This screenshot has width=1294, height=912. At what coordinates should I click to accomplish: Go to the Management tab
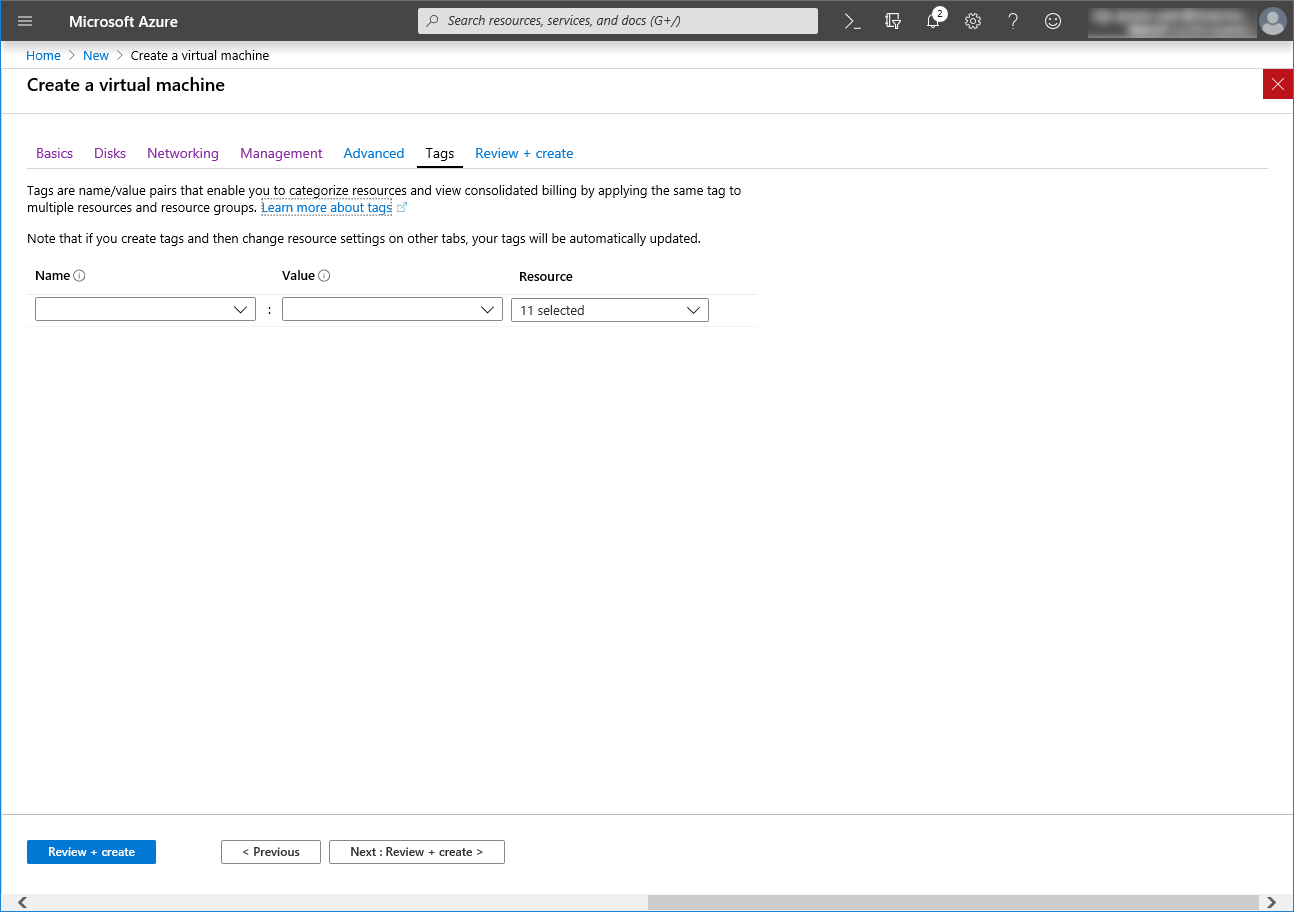281,153
